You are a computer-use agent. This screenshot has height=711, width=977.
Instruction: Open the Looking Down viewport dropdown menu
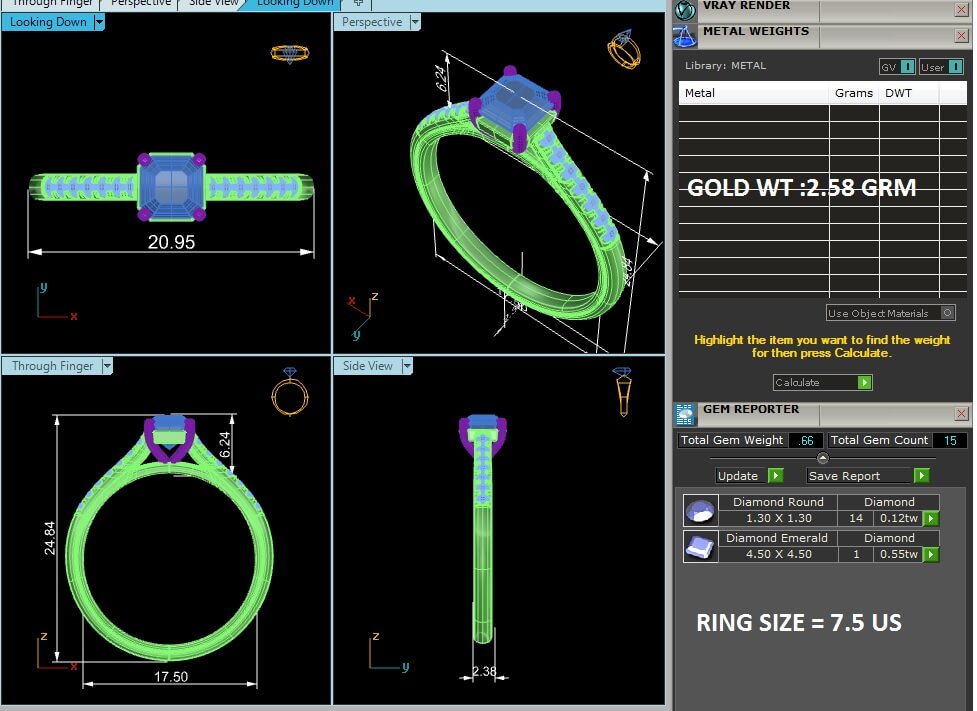[x=99, y=22]
